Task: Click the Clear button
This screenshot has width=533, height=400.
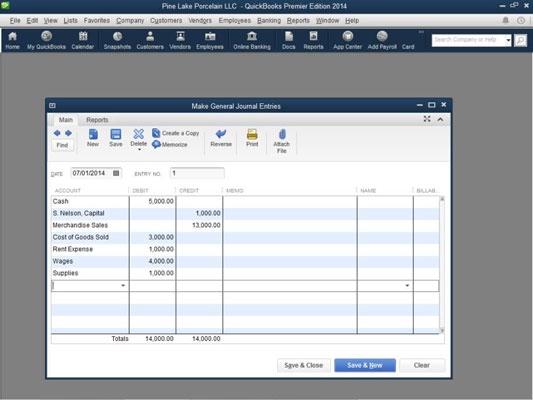Action: coord(422,365)
